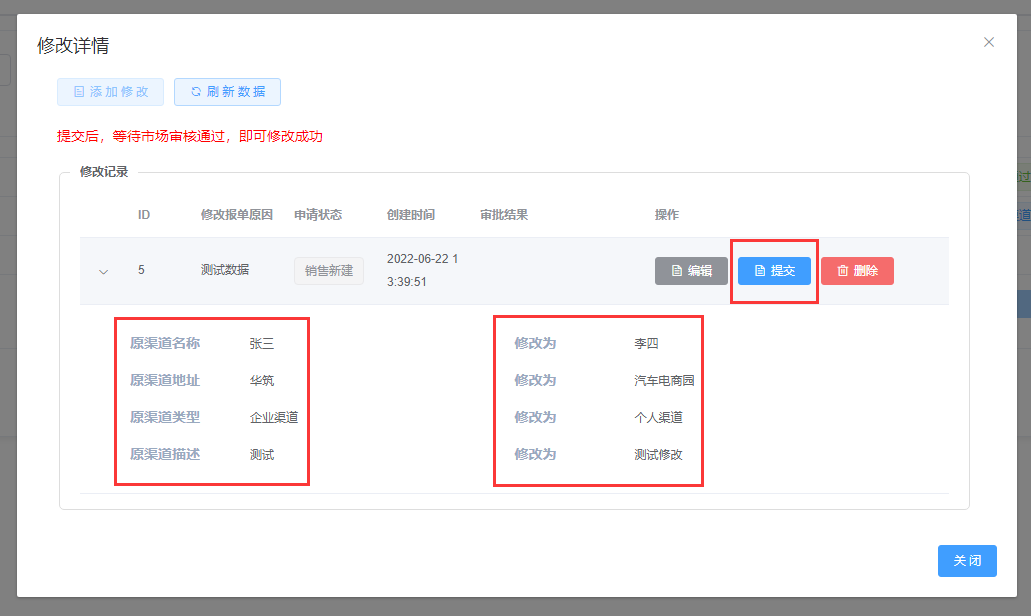This screenshot has width=1031, height=616.
Task: Submit the record with the blue 提交 button
Action: (x=774, y=271)
